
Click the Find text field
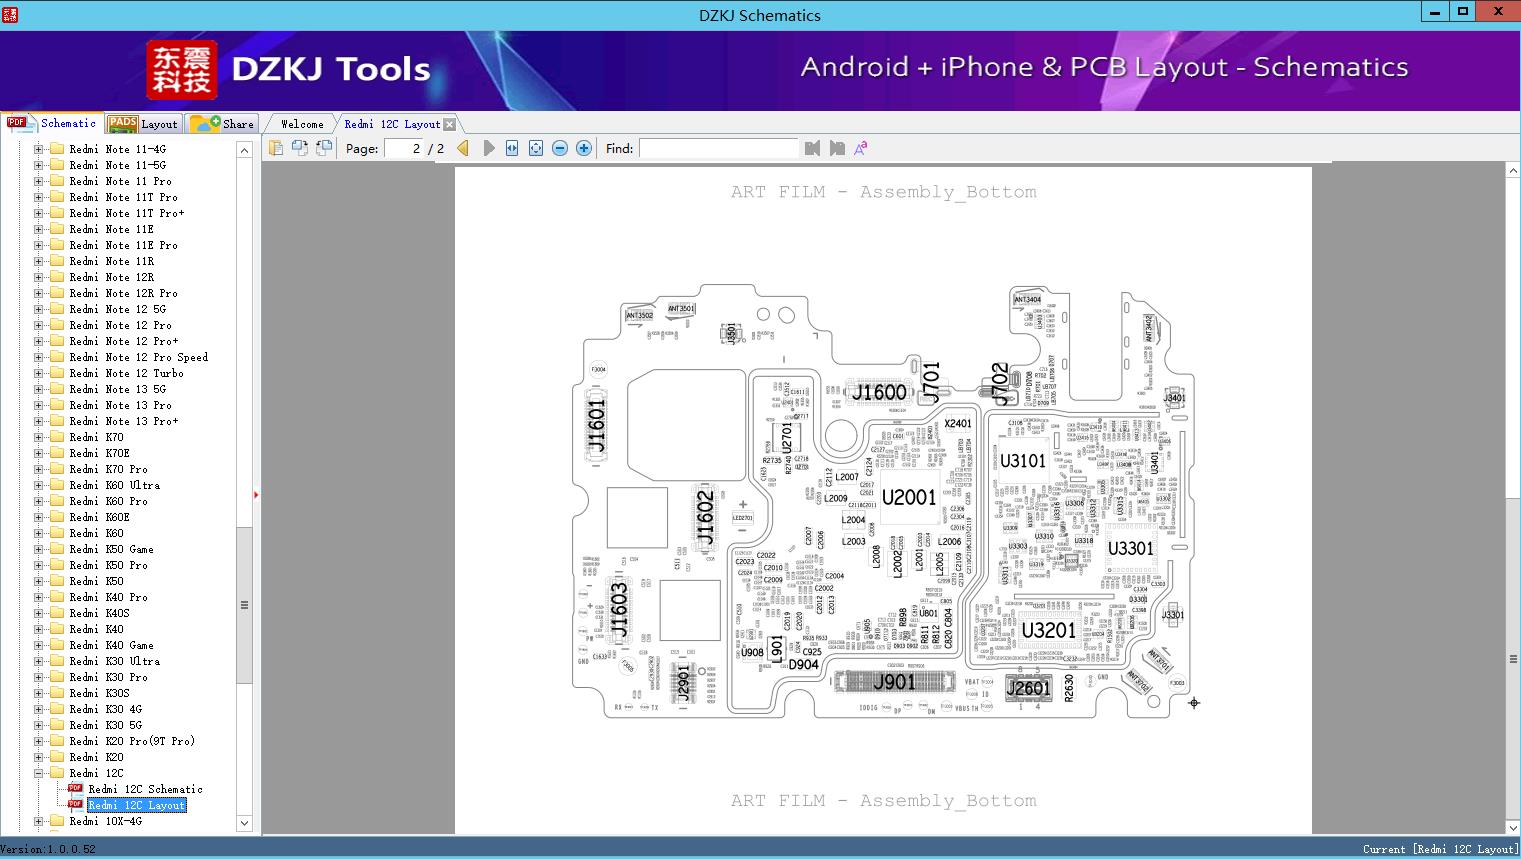(718, 148)
